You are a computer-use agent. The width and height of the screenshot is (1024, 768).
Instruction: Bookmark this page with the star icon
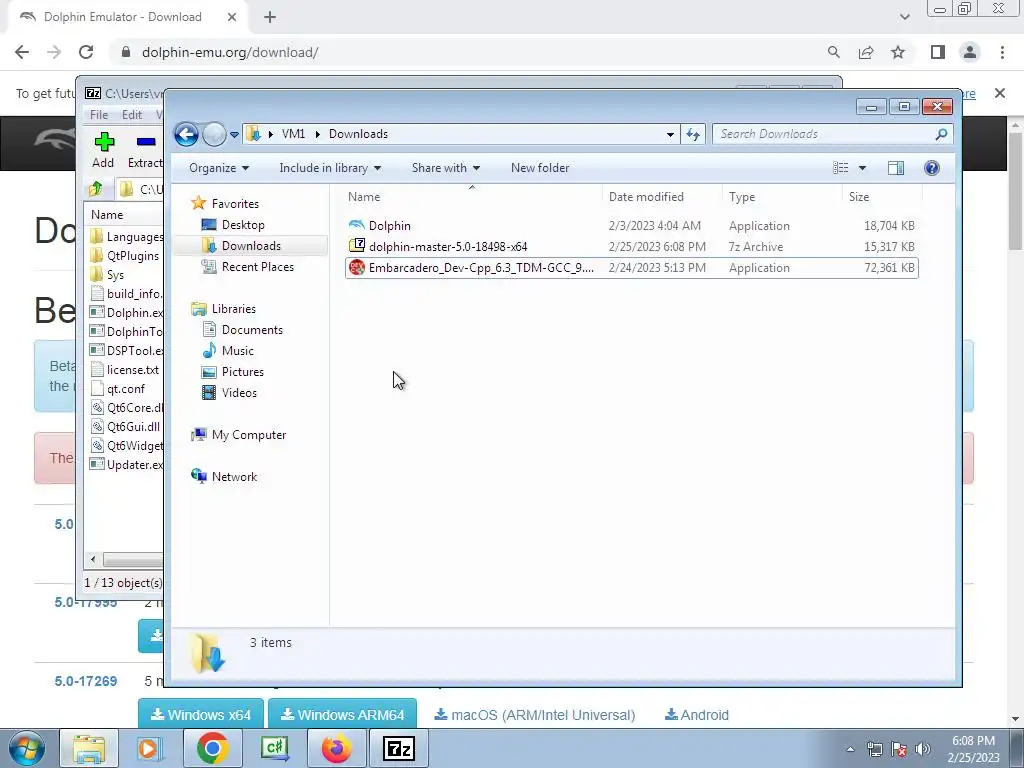(898, 52)
